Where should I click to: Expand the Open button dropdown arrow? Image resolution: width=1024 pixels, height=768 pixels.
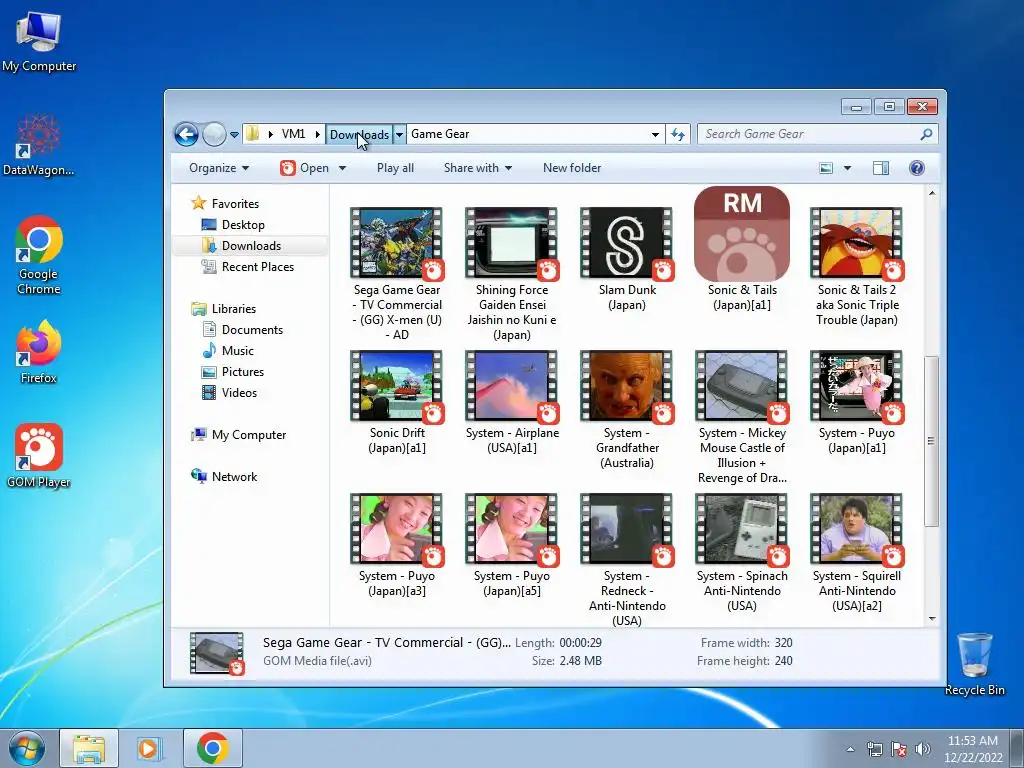pos(342,168)
